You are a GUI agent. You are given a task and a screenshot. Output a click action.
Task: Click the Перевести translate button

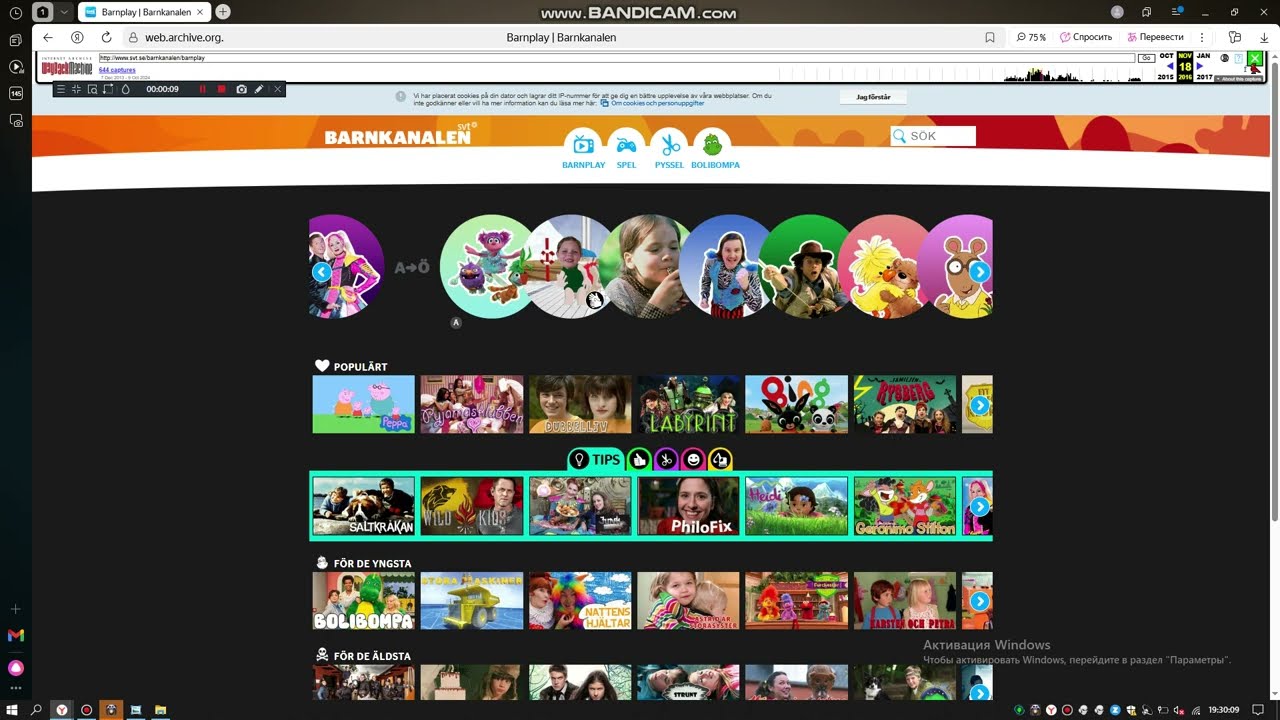coord(1155,37)
